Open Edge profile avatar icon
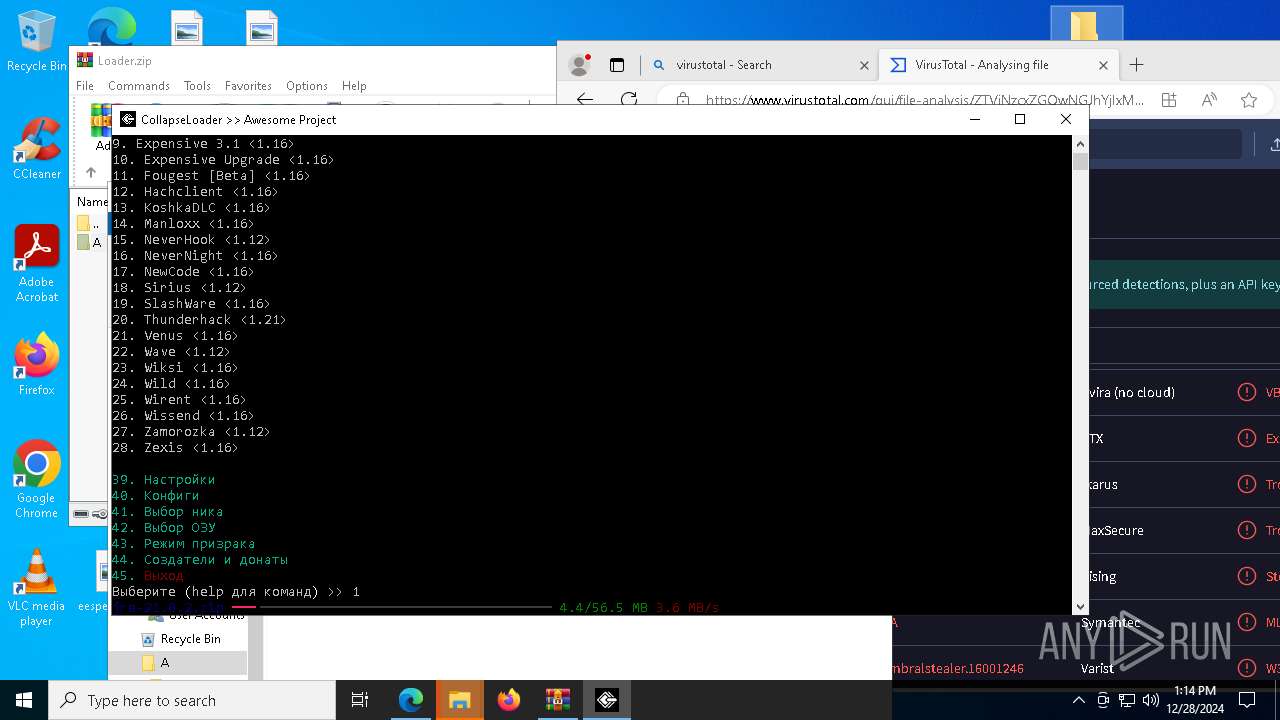This screenshot has height=720, width=1280. click(579, 65)
